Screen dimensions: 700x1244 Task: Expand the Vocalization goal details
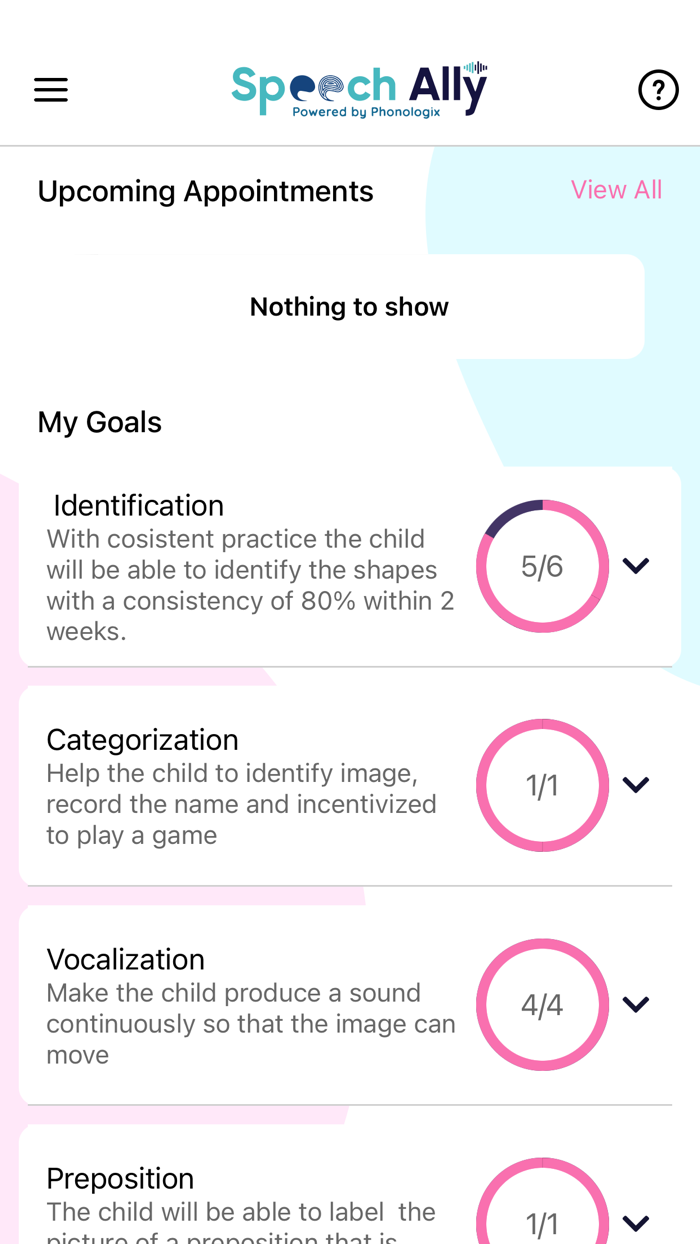coord(636,1006)
